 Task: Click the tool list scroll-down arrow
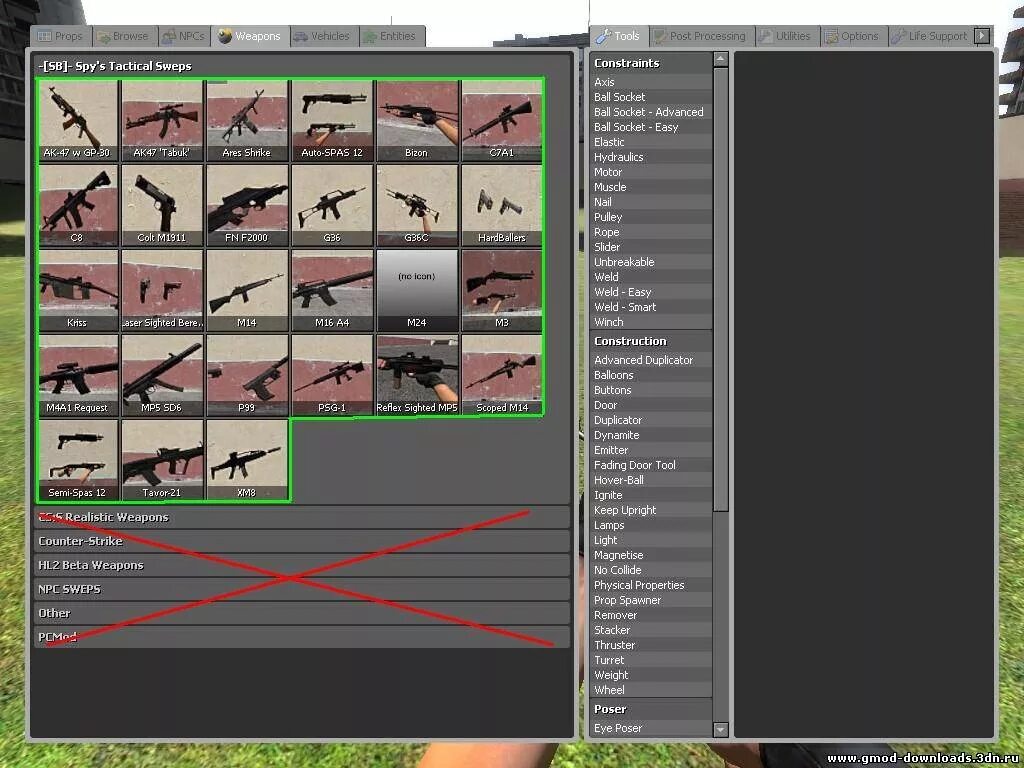tap(720, 729)
